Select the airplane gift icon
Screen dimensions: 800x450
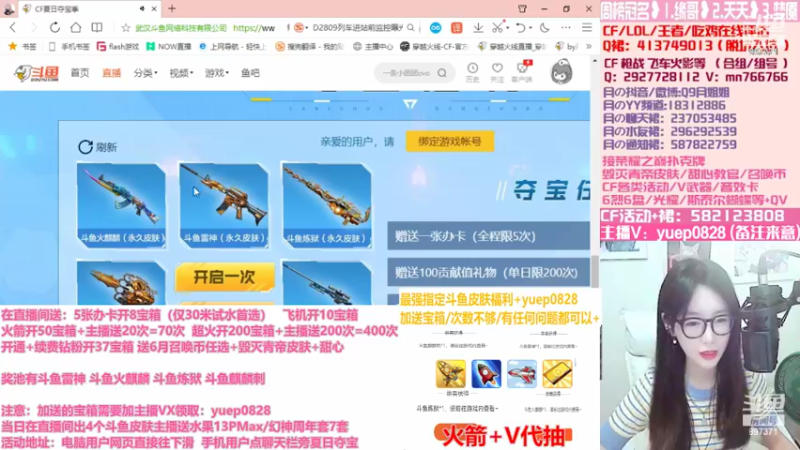[x=521, y=373]
